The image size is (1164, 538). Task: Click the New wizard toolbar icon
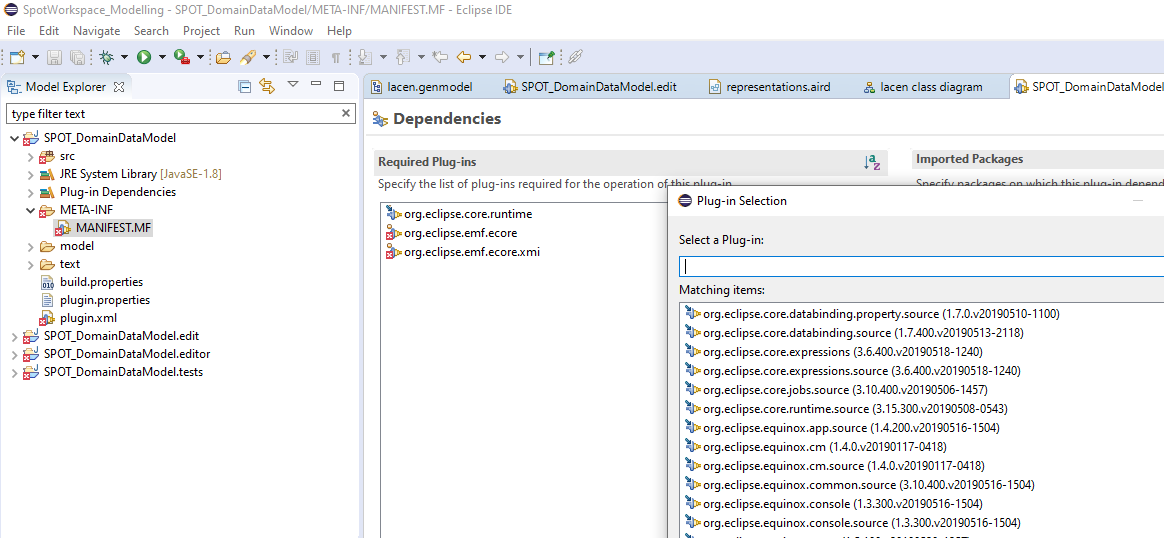click(x=16, y=57)
